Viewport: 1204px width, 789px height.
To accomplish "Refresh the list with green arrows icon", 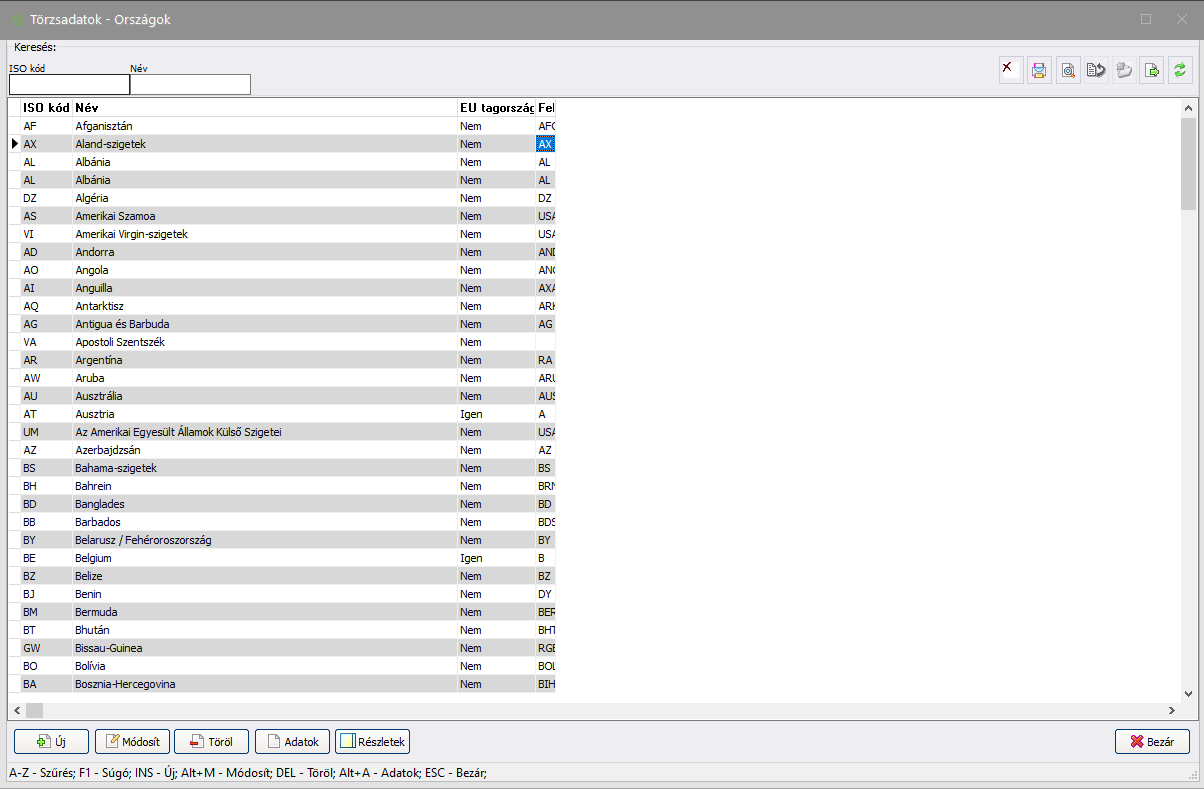I will tap(1180, 70).
